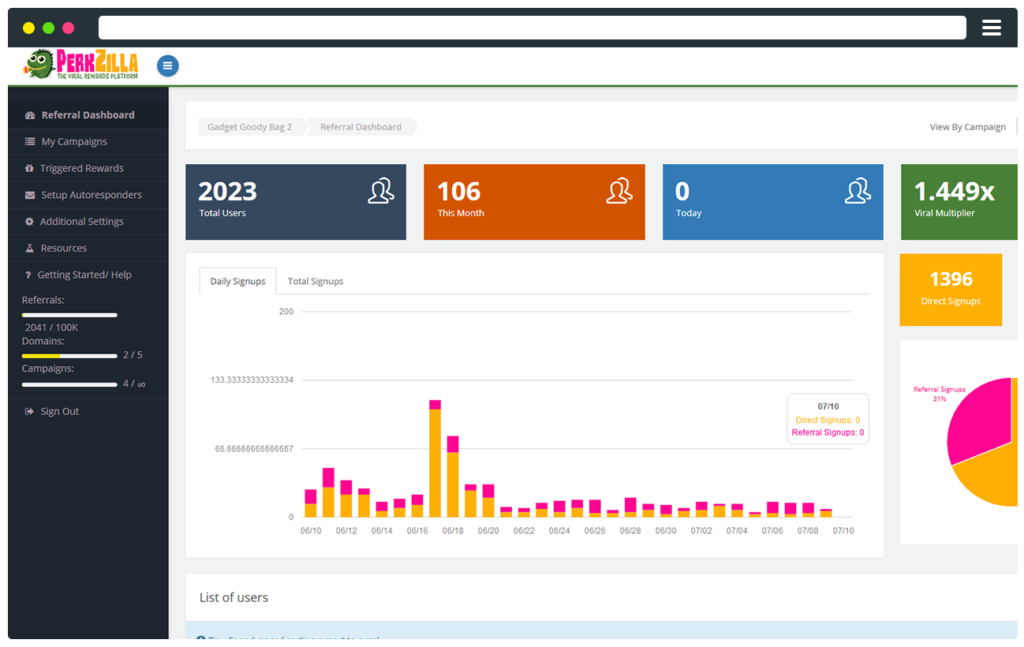This screenshot has width=1024, height=647.
Task: Open the View By Campaign dropdown
Action: (x=967, y=127)
